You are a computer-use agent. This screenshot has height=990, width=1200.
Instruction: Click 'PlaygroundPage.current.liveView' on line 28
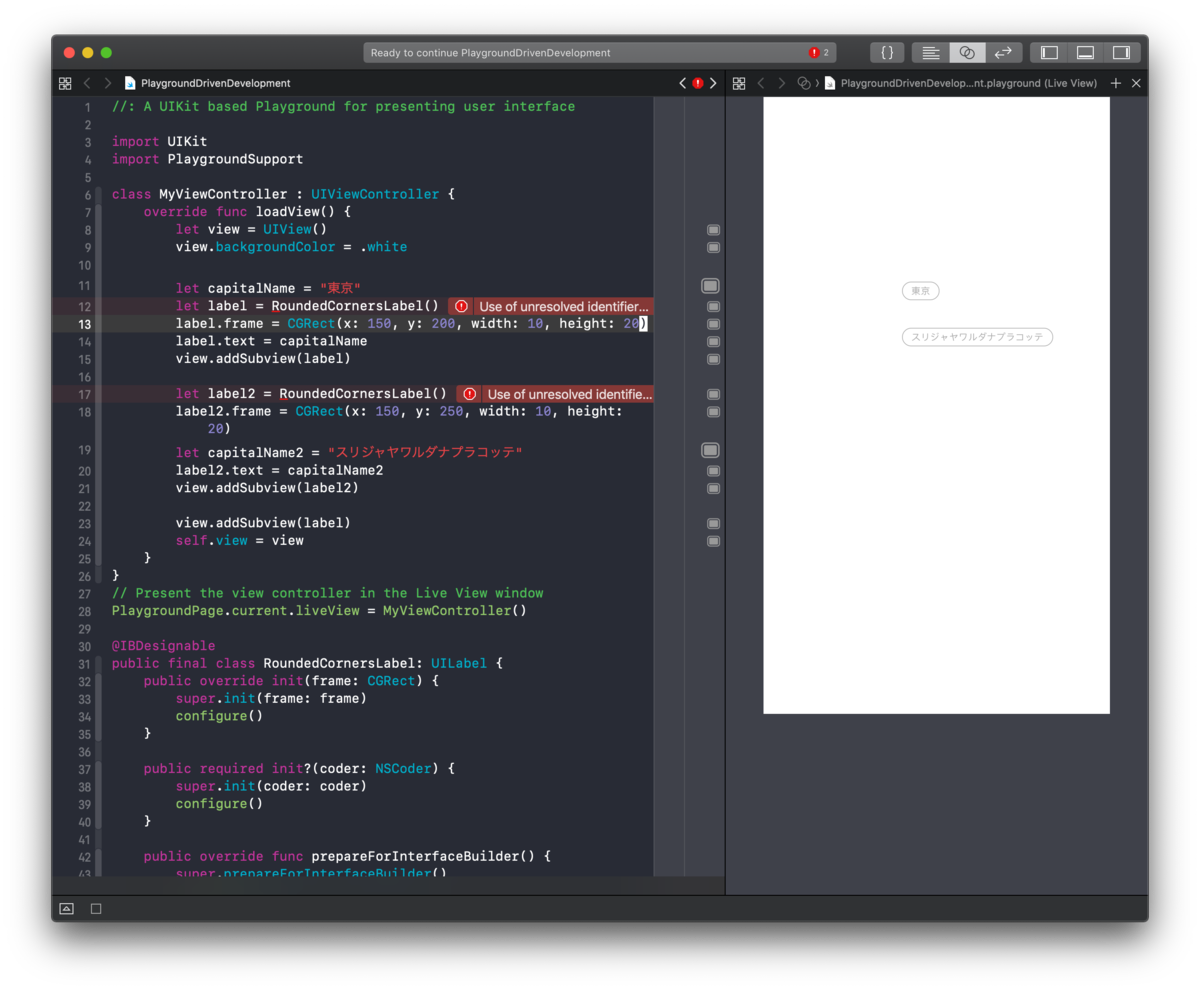[235, 611]
